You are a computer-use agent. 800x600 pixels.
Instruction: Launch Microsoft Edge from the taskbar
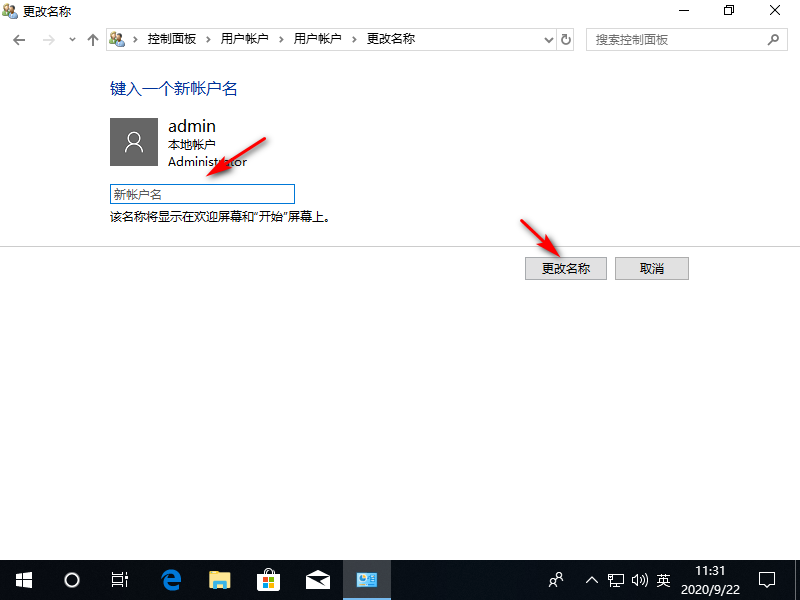(170, 580)
